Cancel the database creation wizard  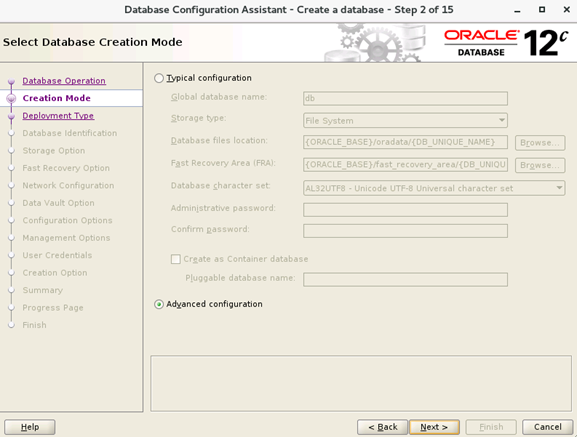(x=548, y=427)
